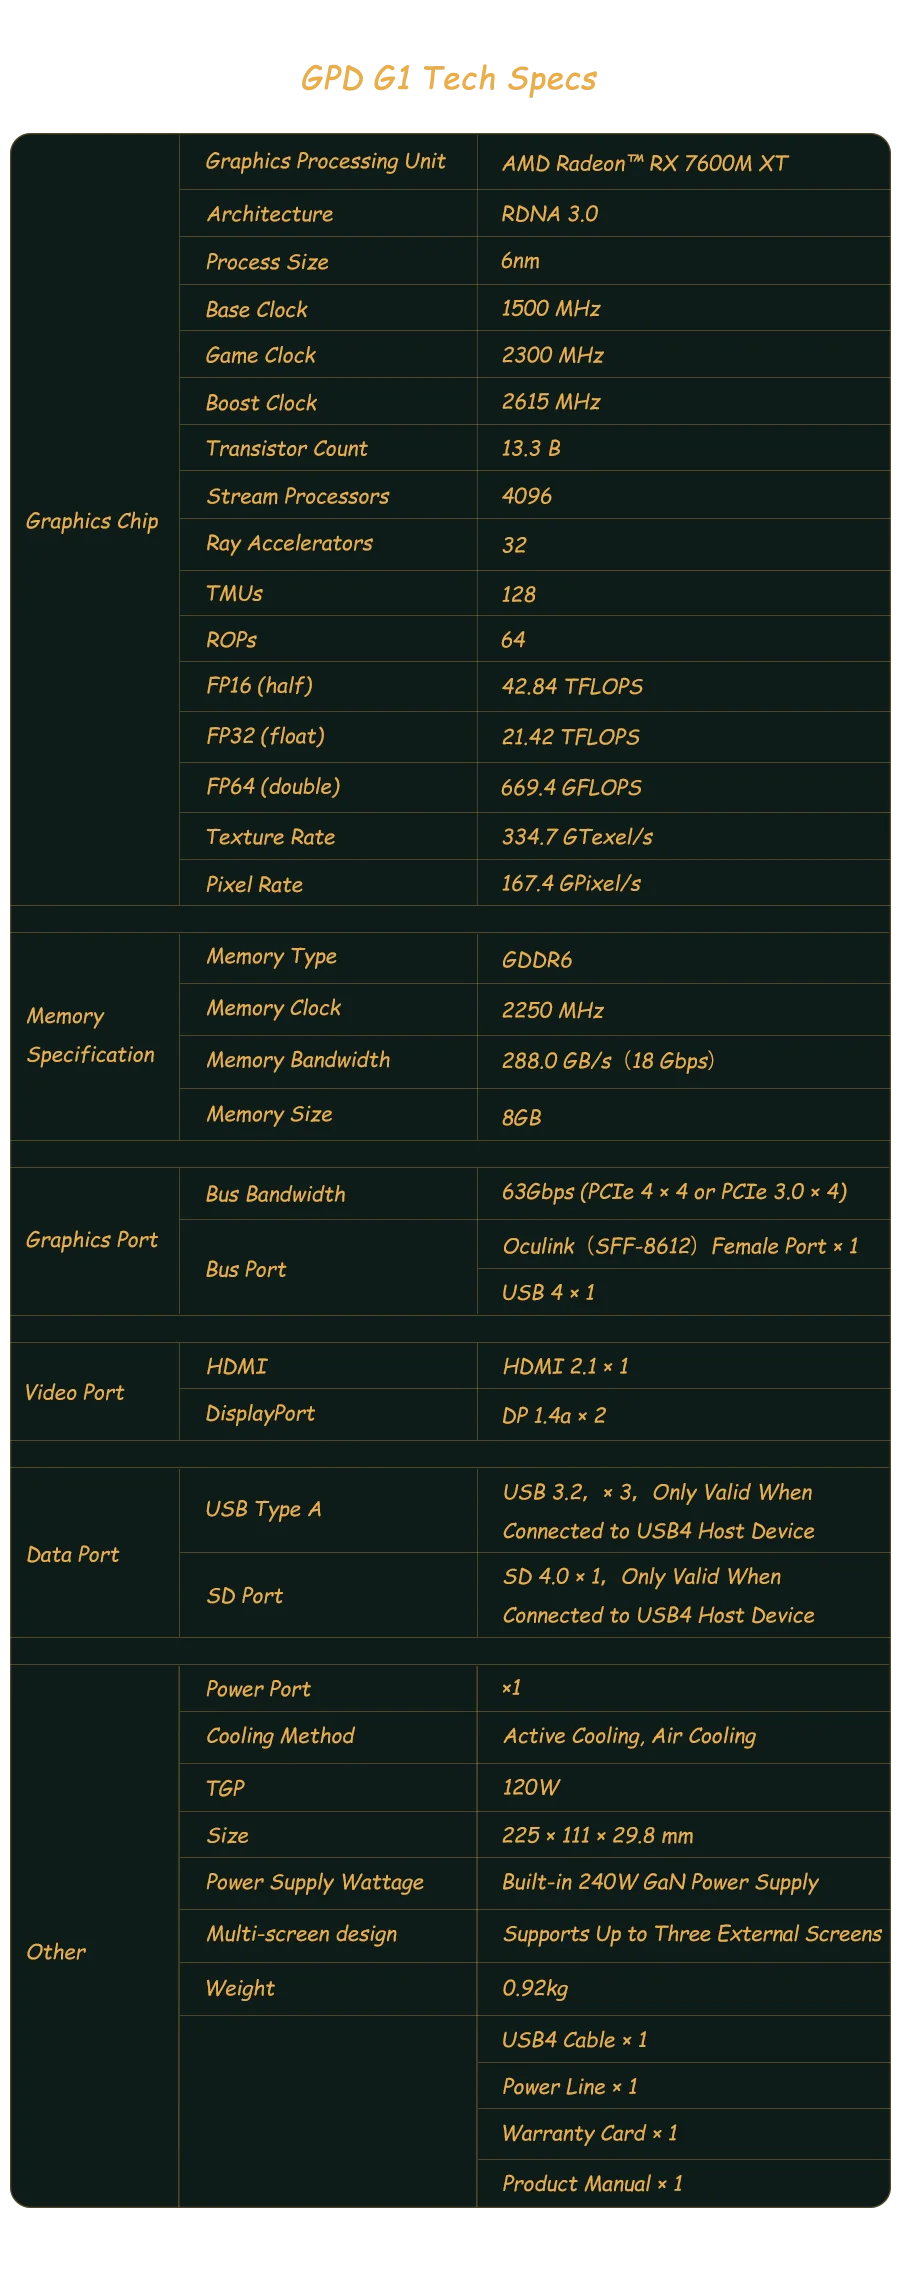This screenshot has height=2269, width=900.
Task: Select the Boost Clock label
Action: click(261, 403)
